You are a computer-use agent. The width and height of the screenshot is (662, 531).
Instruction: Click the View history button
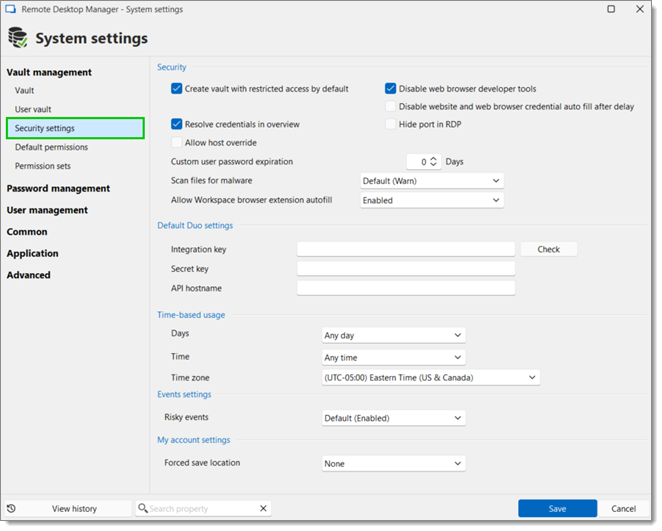coord(68,509)
